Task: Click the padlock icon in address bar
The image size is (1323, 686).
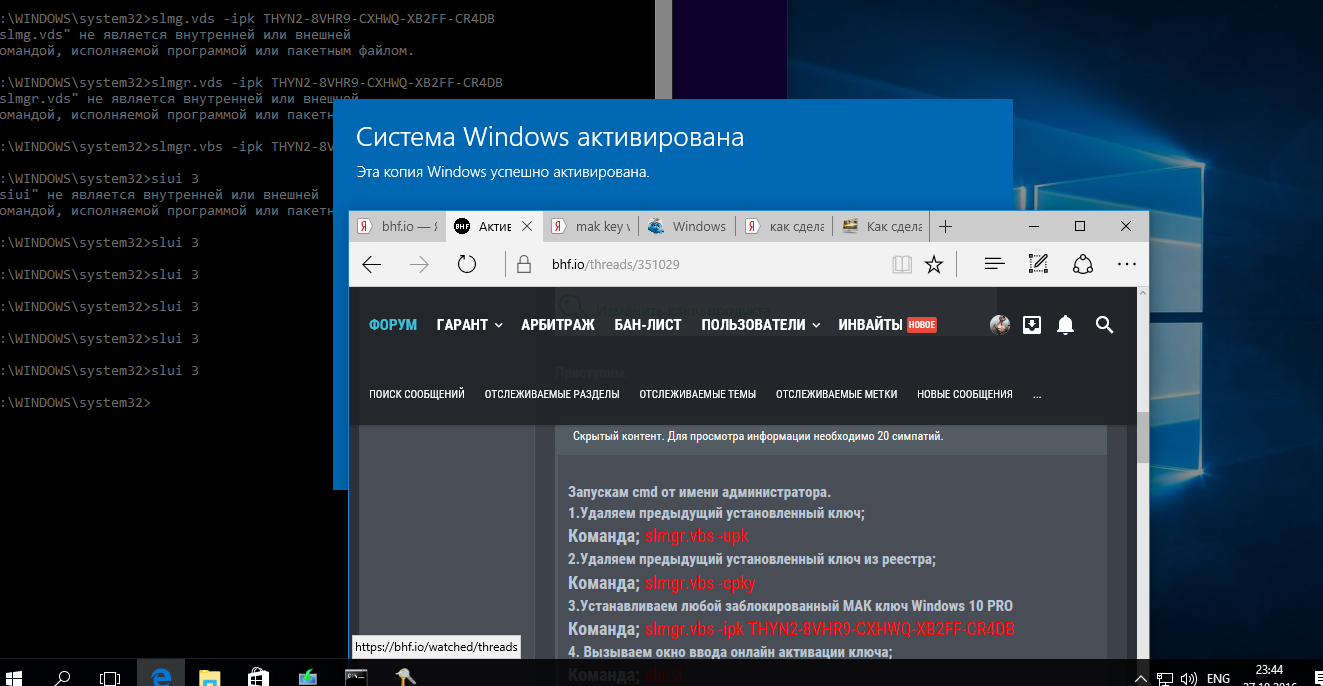Action: click(x=523, y=265)
